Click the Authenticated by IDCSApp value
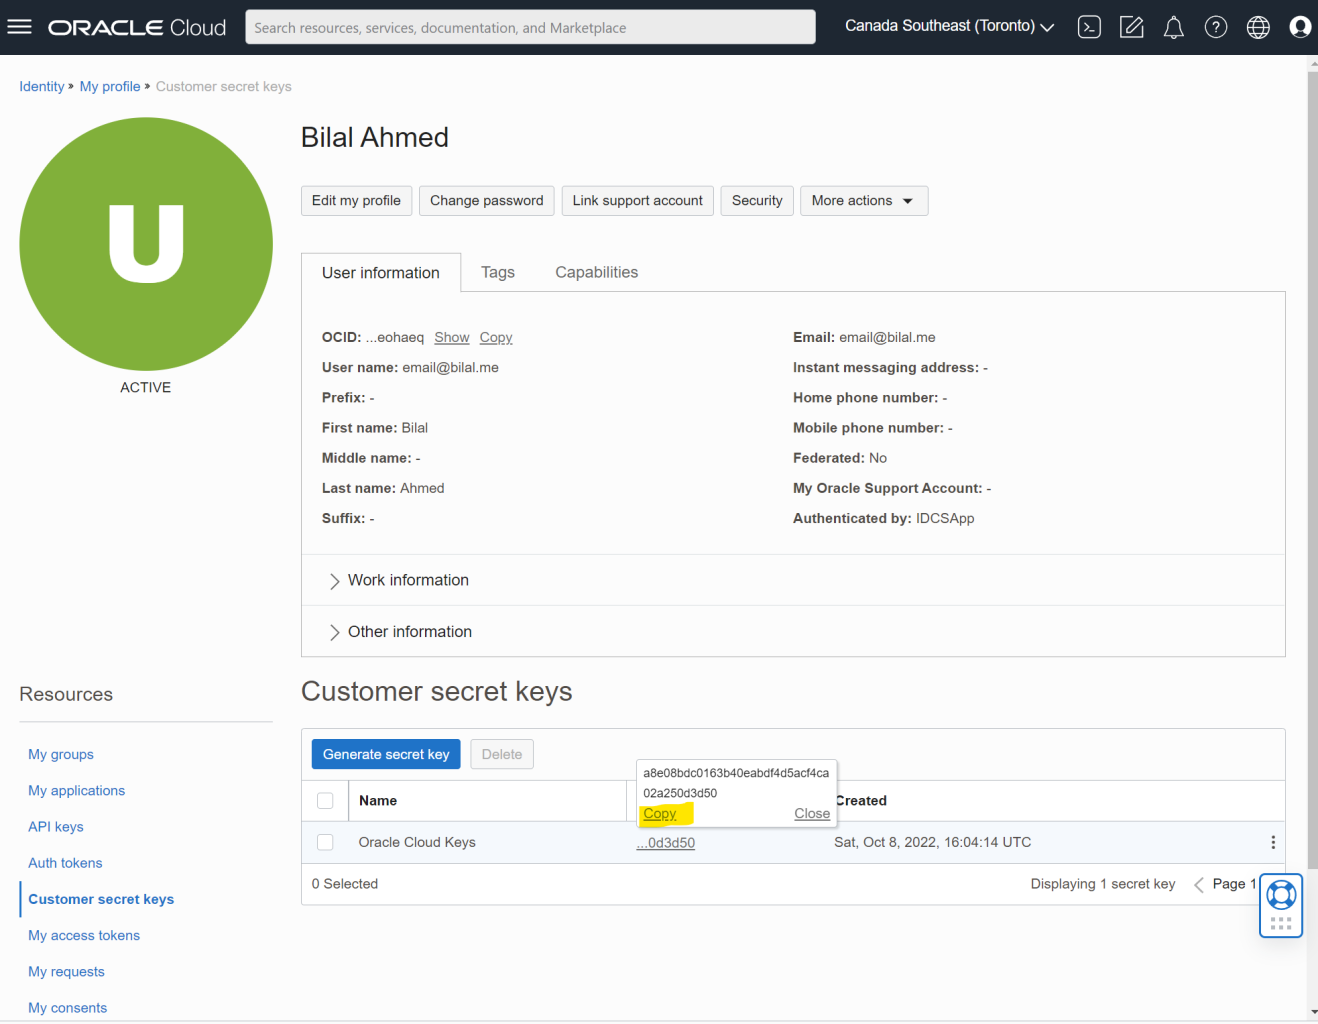The height and width of the screenshot is (1024, 1318). (945, 519)
